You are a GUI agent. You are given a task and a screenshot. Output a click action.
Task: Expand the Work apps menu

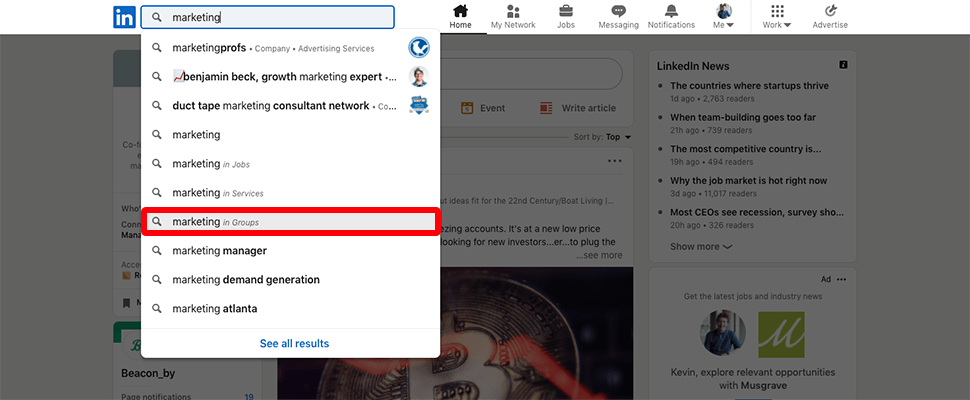777,17
